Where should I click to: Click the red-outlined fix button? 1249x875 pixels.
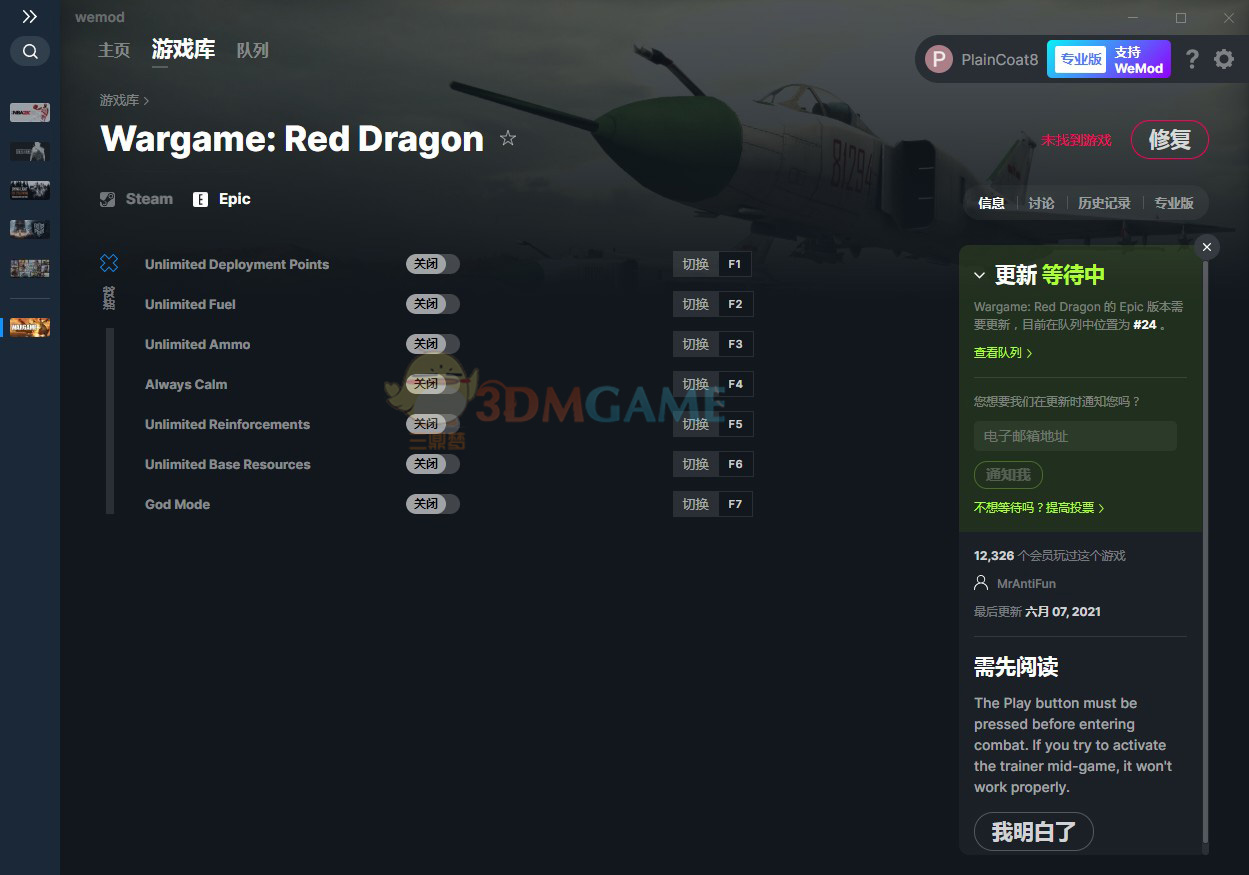(1169, 140)
